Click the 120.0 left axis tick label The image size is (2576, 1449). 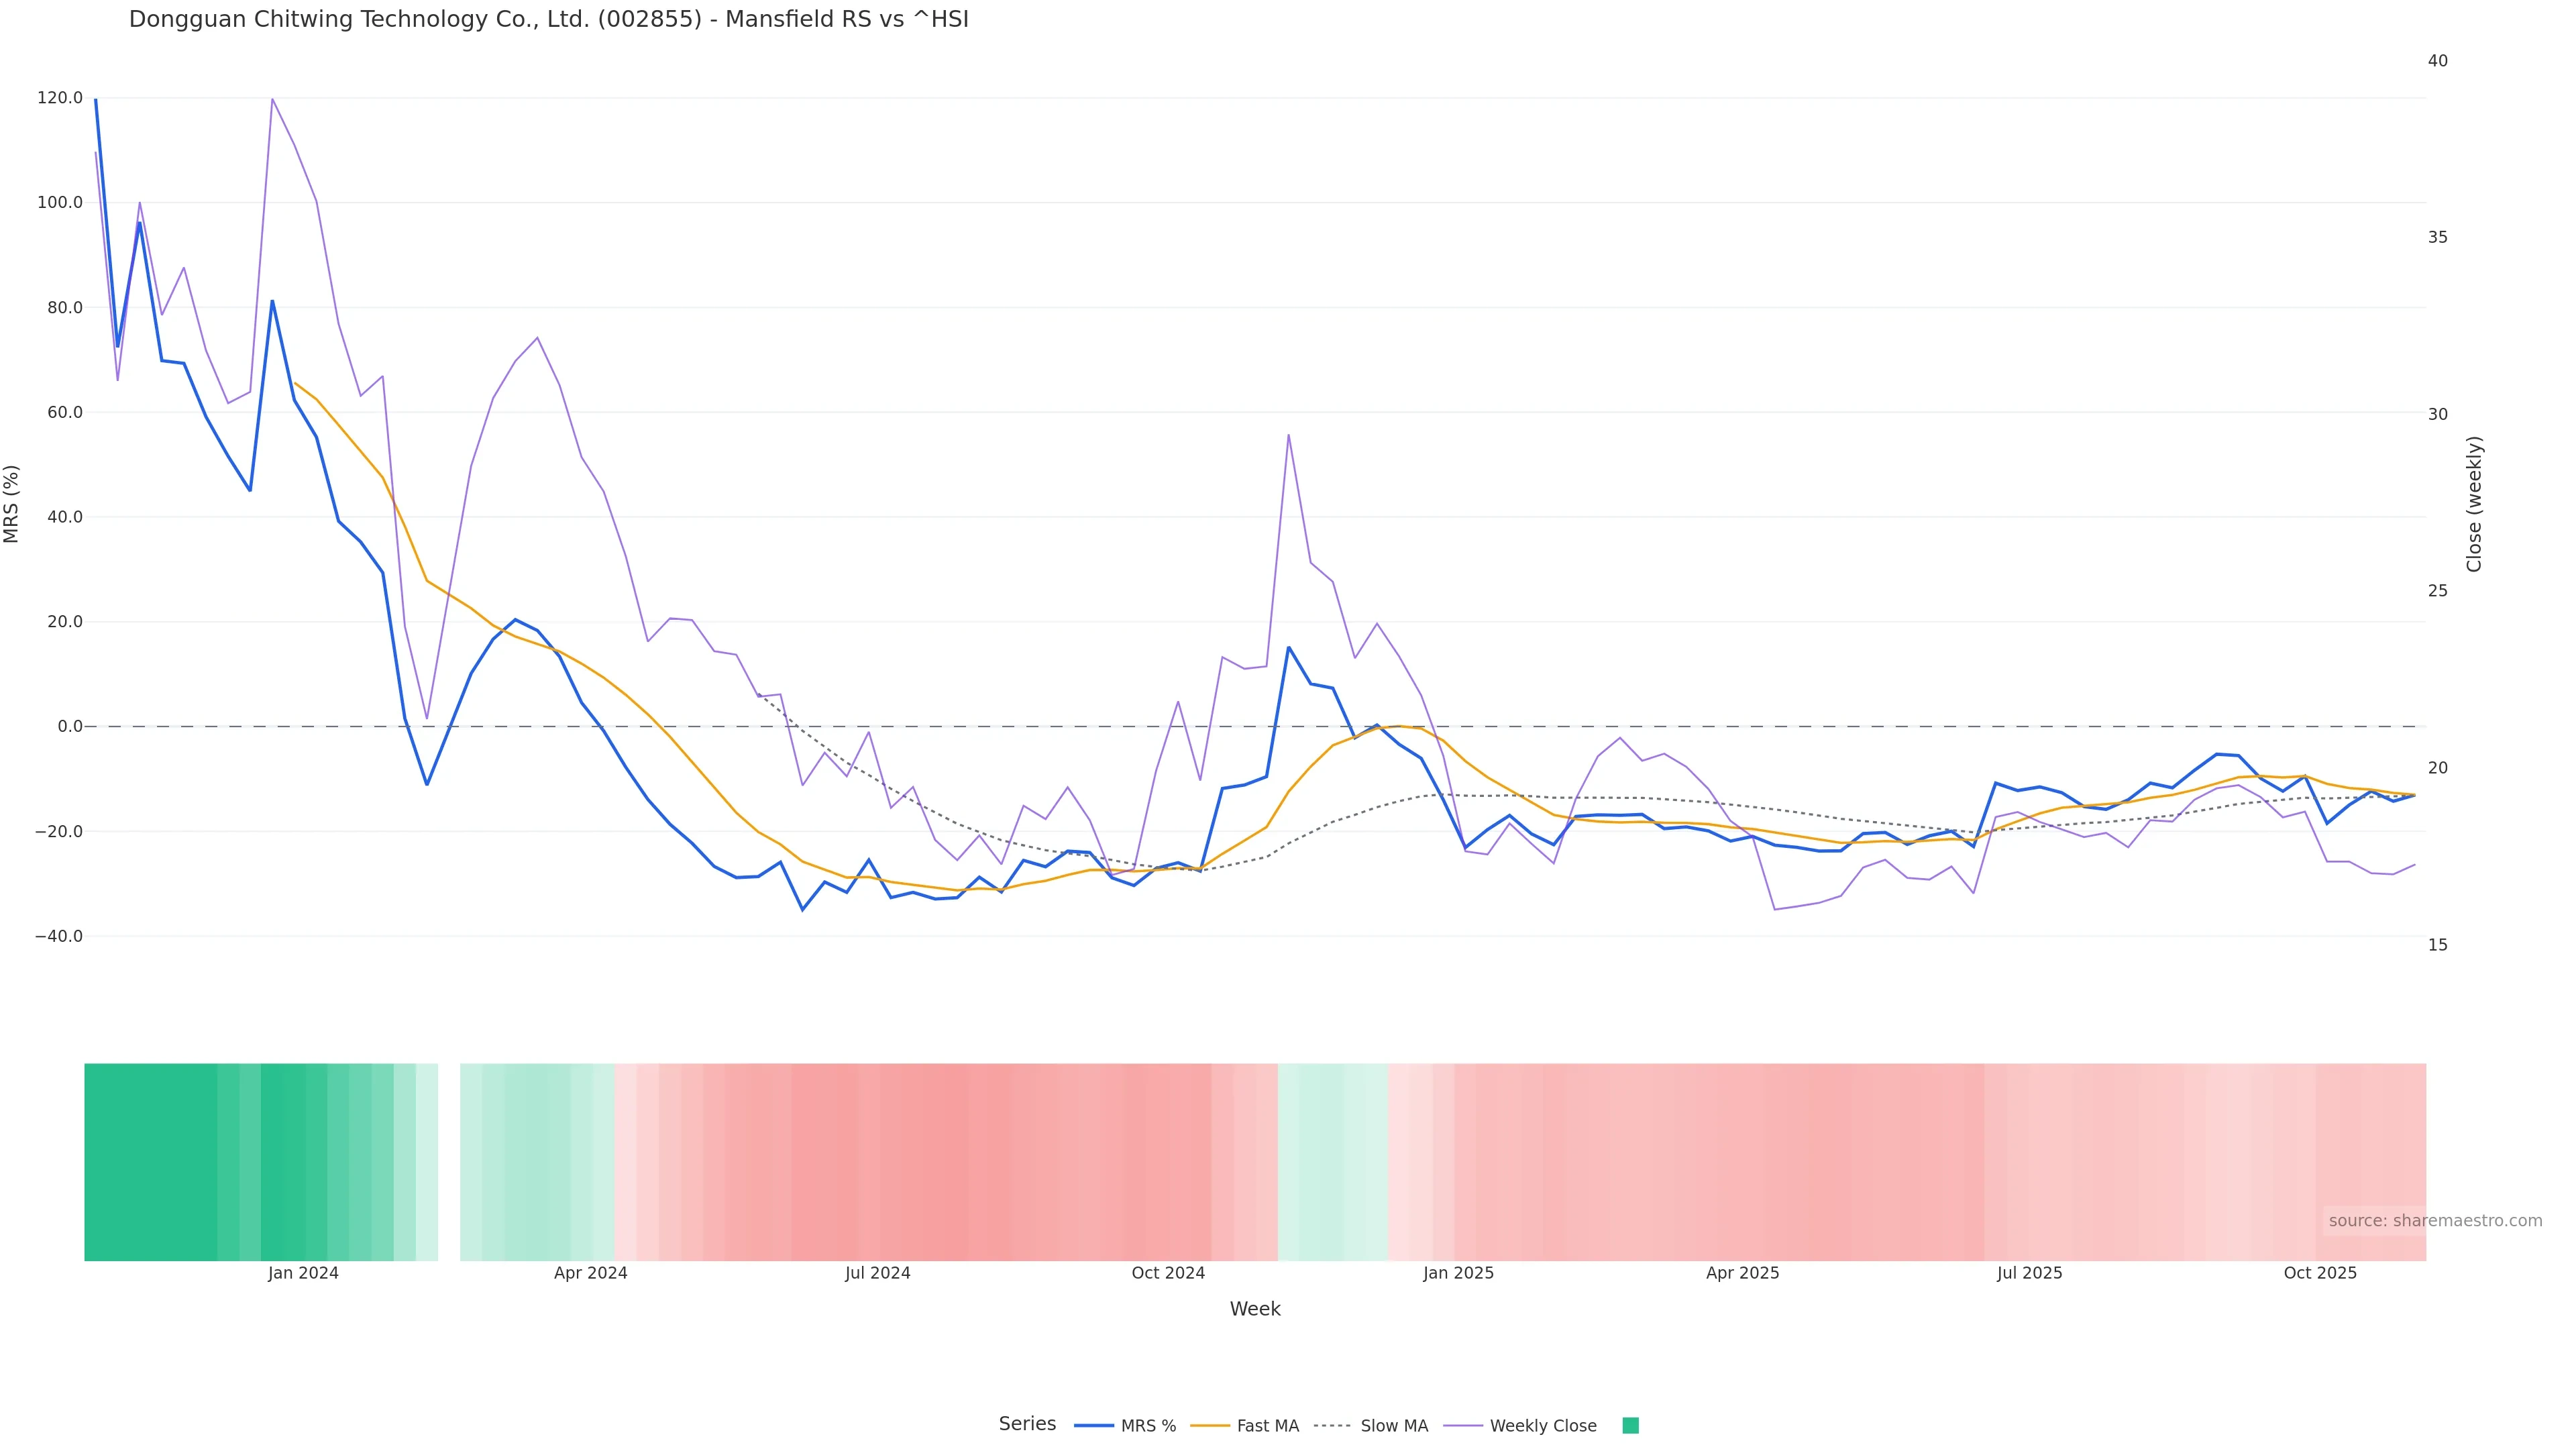pyautogui.click(x=60, y=98)
